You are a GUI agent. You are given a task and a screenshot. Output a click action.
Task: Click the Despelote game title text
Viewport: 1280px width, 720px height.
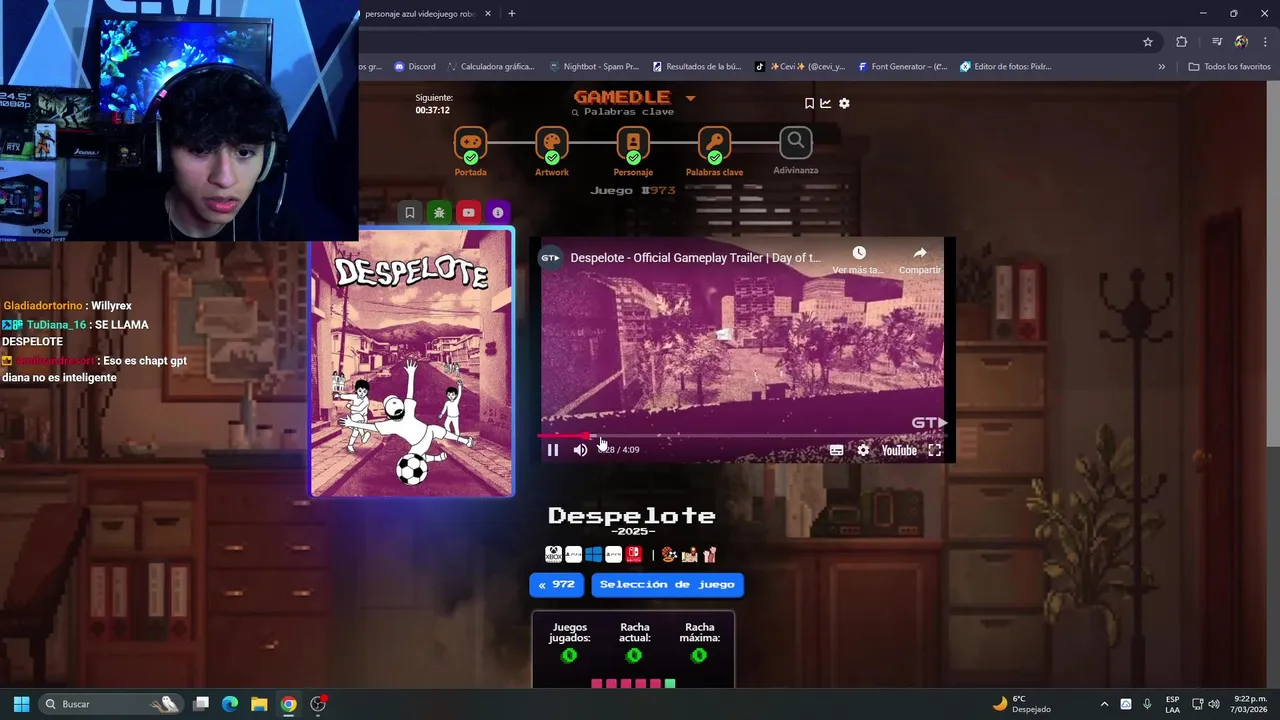[x=632, y=516]
